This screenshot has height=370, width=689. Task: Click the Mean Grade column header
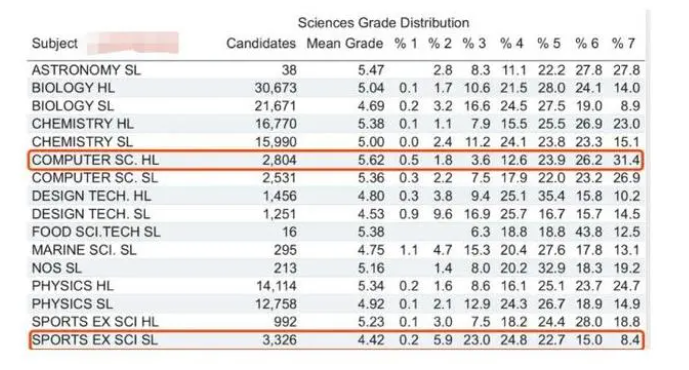point(344,44)
